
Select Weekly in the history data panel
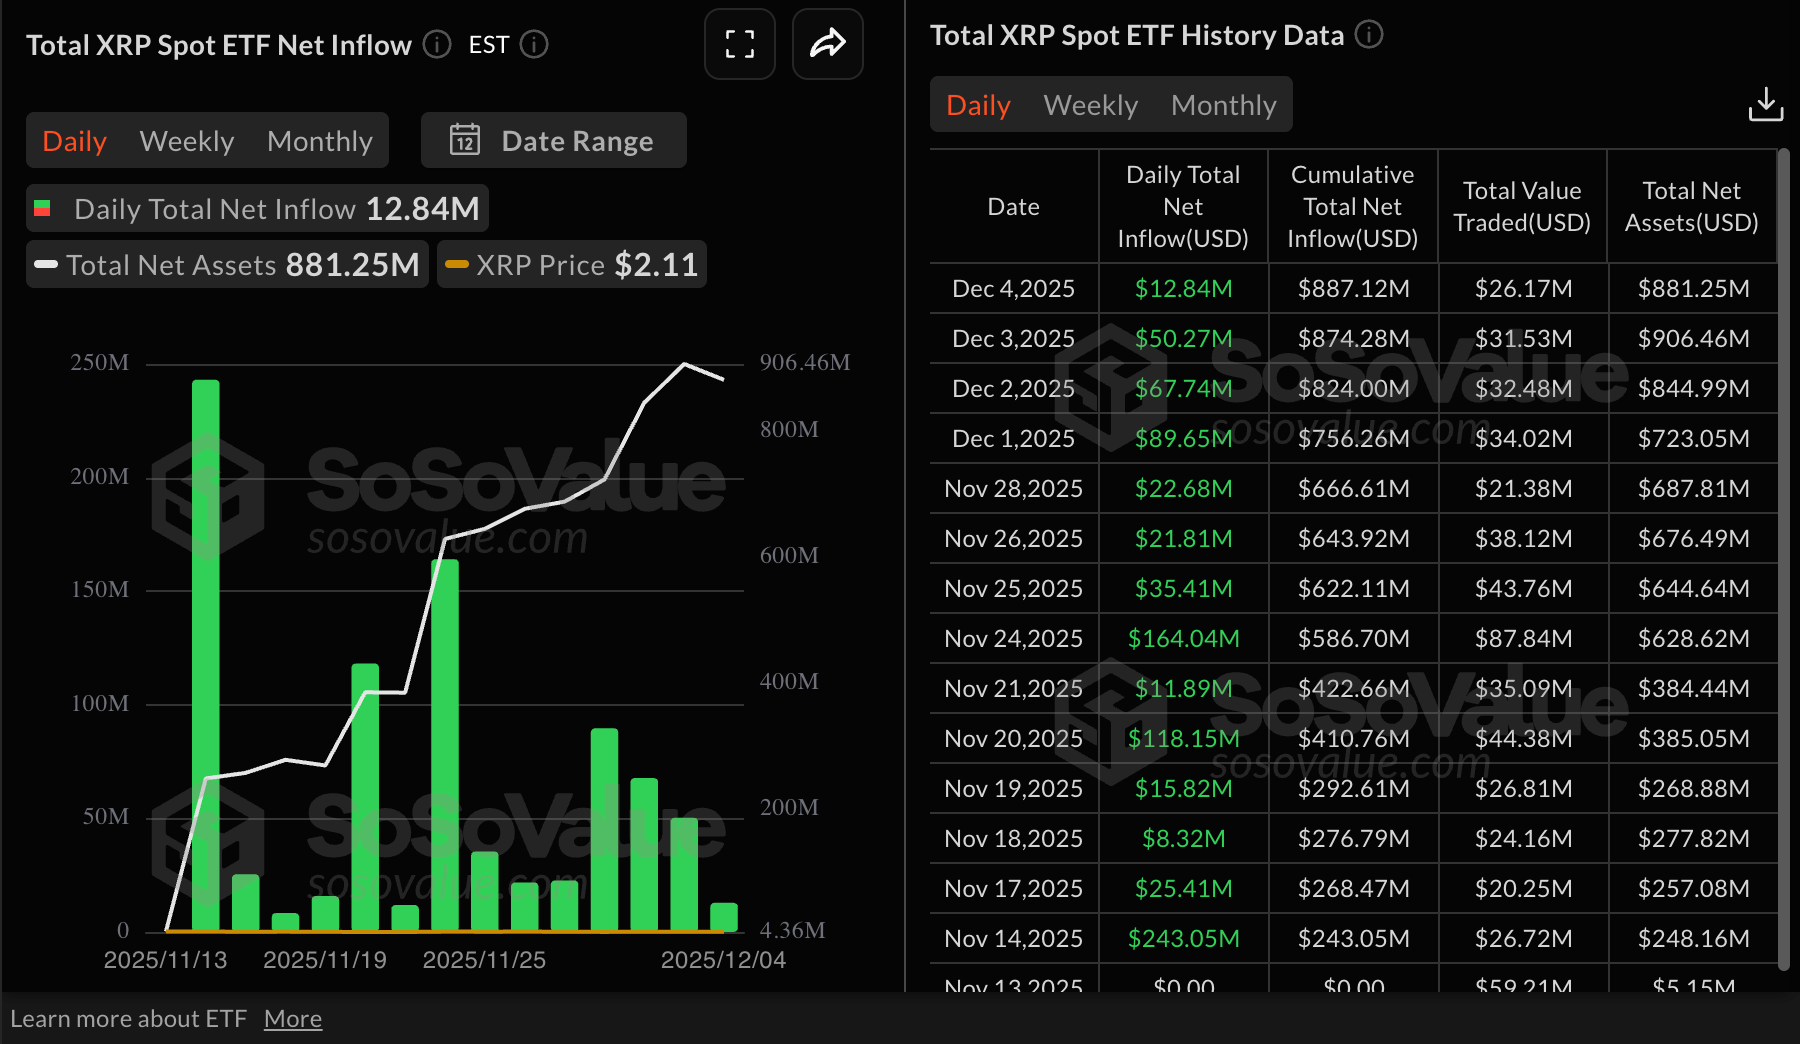point(1089,104)
